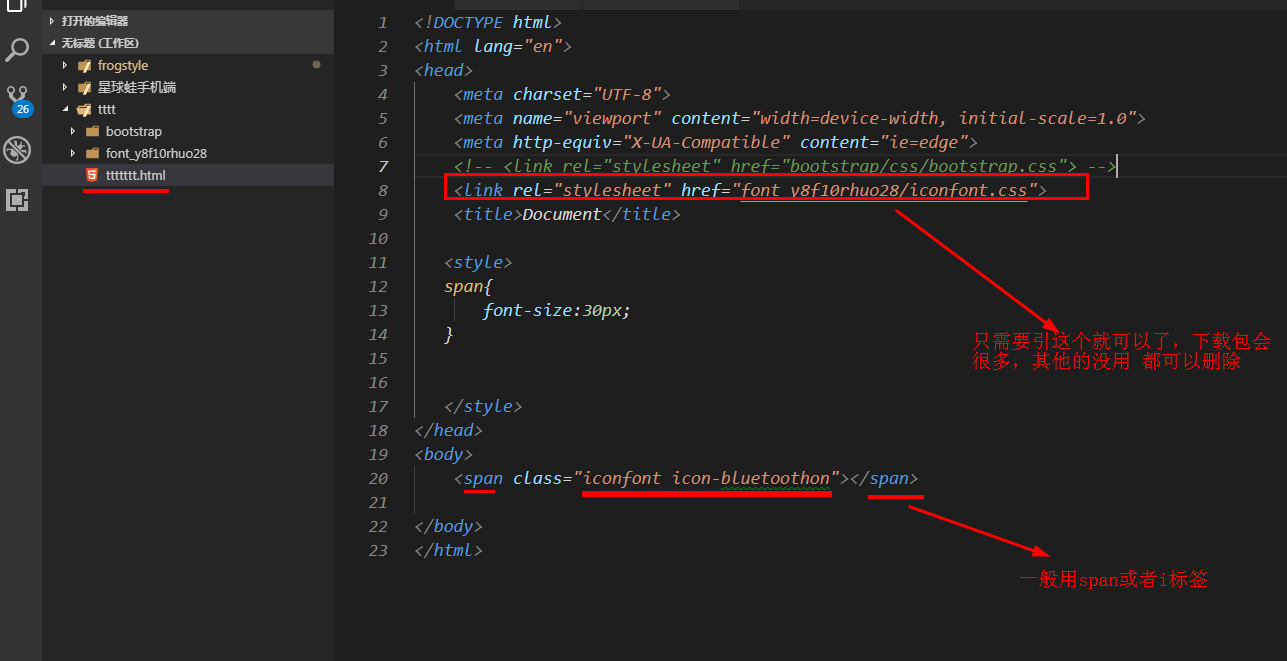Click line number 20 in the gutter
The height and width of the screenshot is (661, 1287).
(378, 478)
